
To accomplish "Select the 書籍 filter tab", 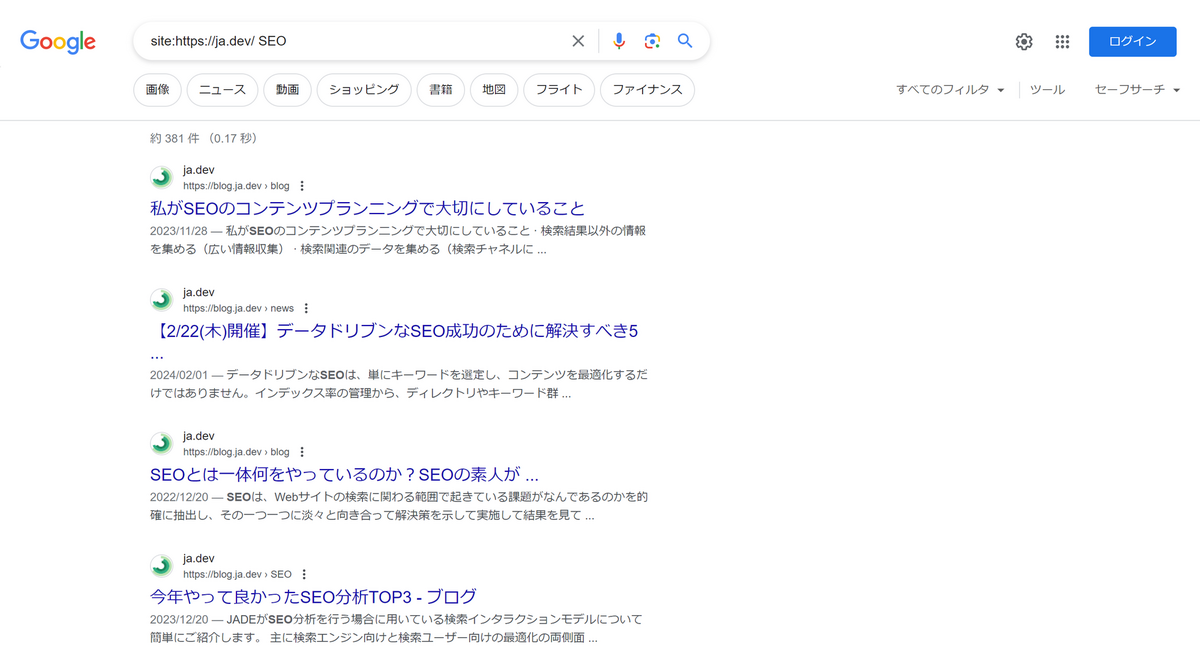I will [441, 90].
